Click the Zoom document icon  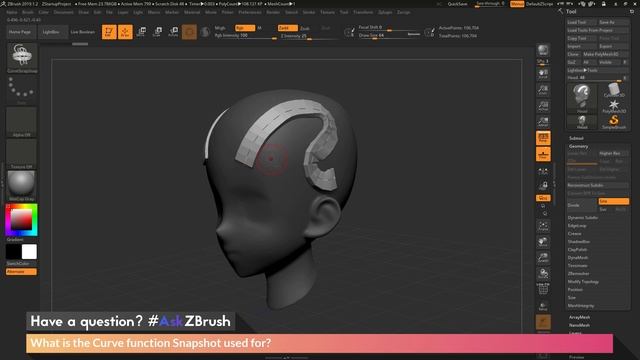click(x=543, y=90)
